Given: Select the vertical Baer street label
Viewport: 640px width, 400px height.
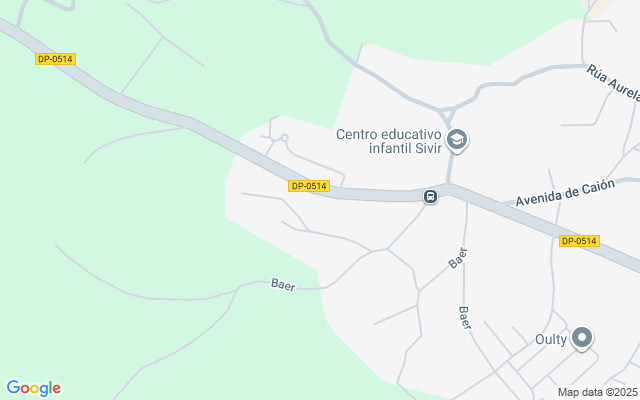Looking at the screenshot, I should point(465,318).
